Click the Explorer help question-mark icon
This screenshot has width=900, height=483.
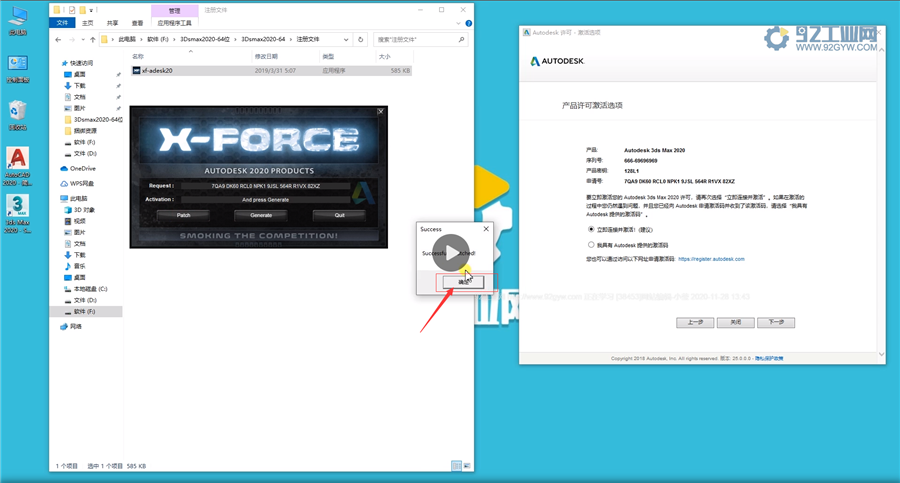[468, 23]
